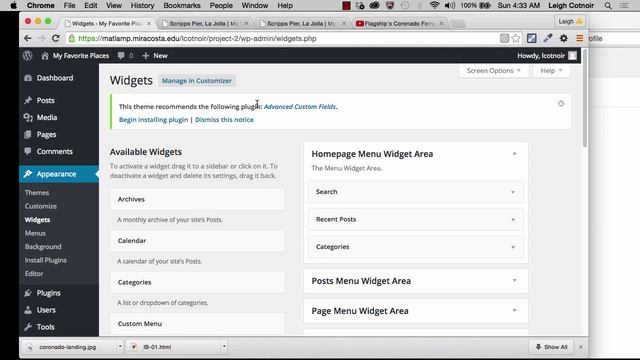Open IB-01.html download options arrow
The height and width of the screenshot is (360, 640).
(224, 347)
